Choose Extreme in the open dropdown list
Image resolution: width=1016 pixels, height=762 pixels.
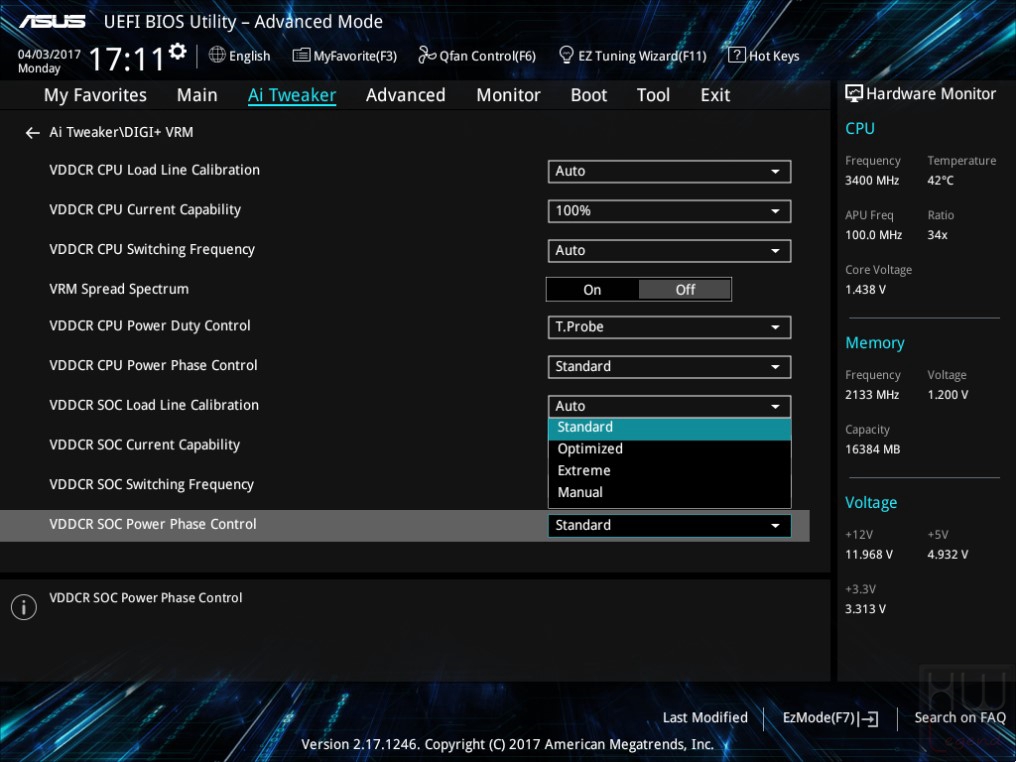pos(669,471)
